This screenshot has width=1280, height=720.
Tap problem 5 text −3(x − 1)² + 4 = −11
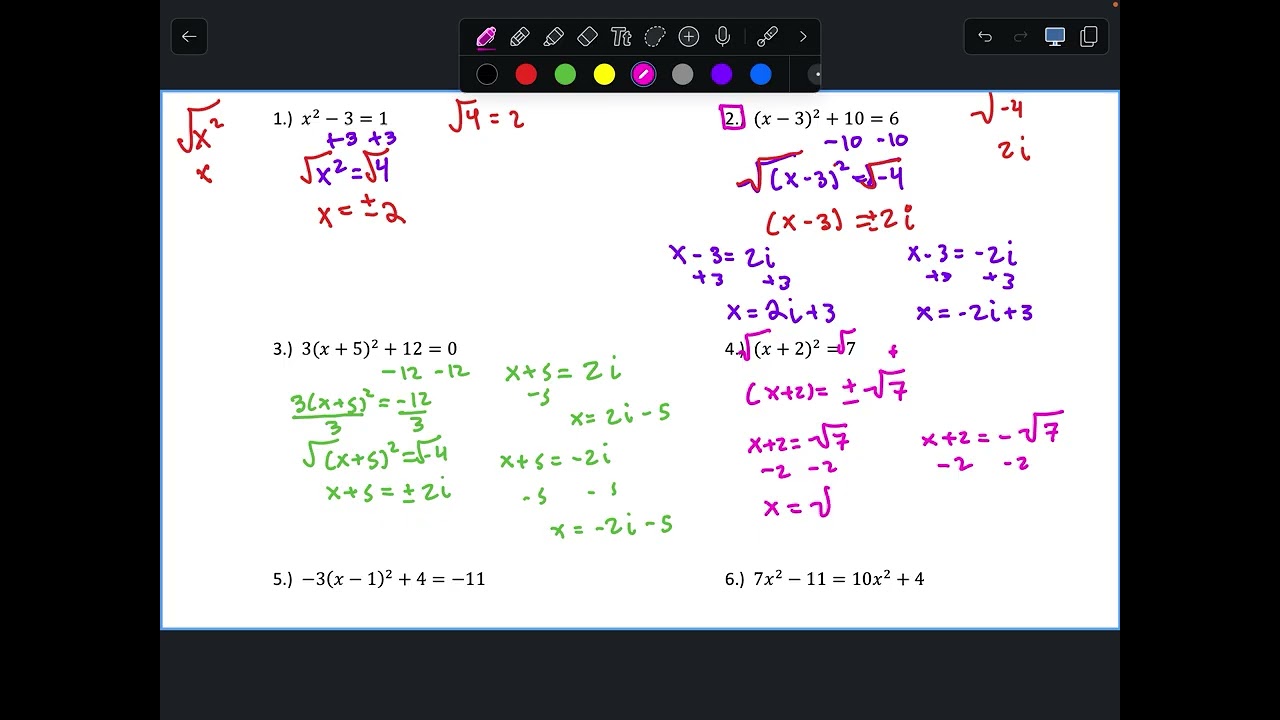[393, 579]
